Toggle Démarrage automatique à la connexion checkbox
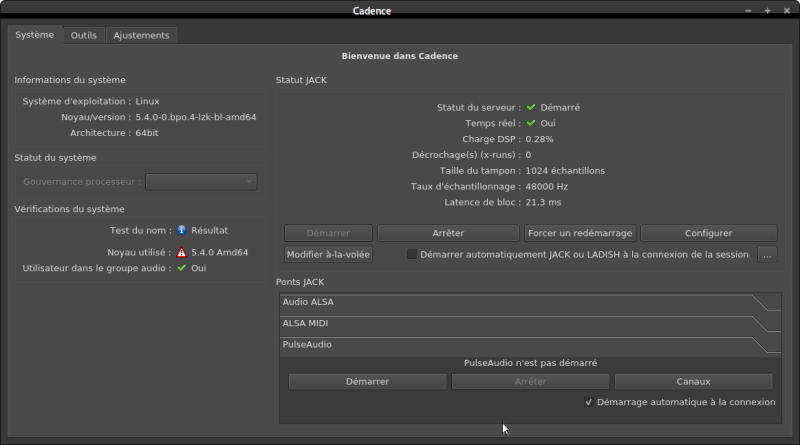 (x=588, y=402)
